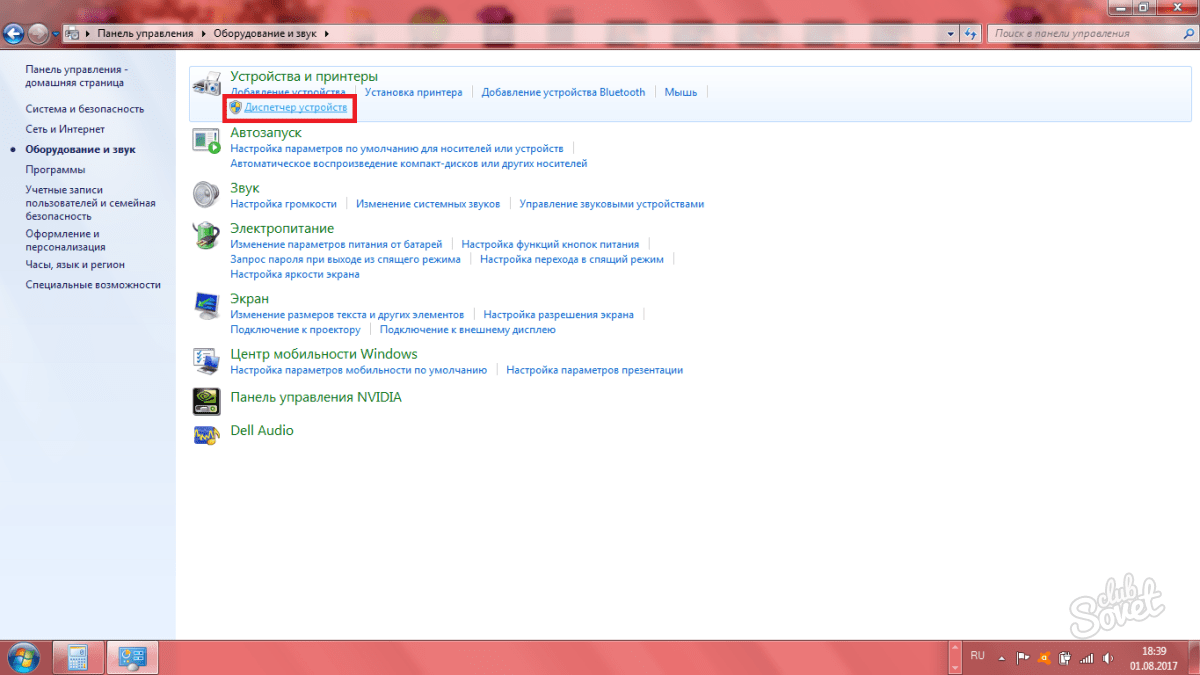
Task: Click the Back navigation arrow button
Action: [14, 34]
